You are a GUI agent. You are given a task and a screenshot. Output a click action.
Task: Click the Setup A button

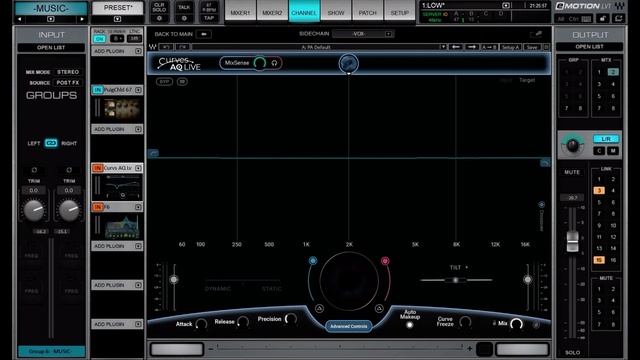coord(511,47)
